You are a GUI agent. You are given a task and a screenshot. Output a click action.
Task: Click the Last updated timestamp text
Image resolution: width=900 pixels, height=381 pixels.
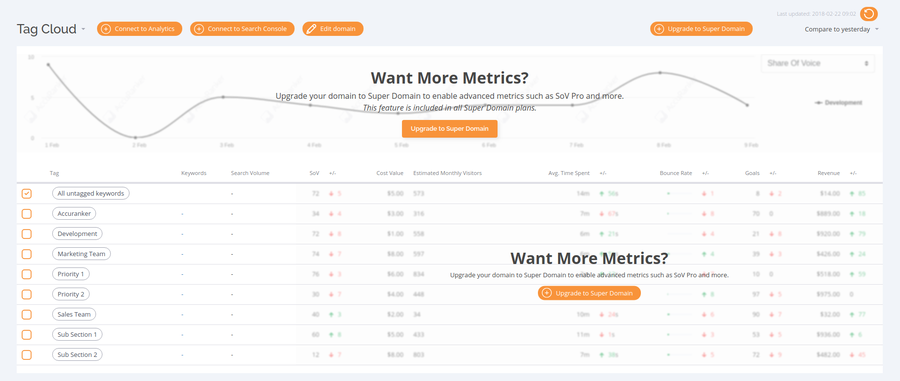click(x=817, y=13)
